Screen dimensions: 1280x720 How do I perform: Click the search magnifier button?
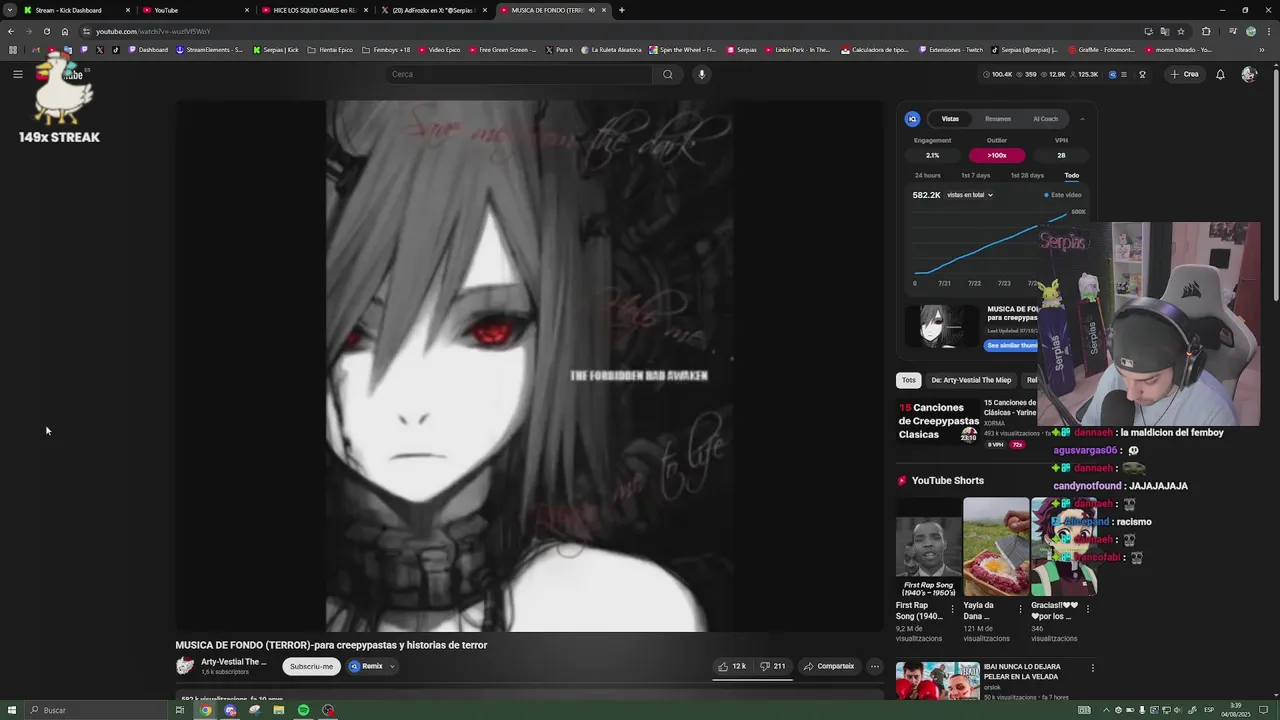[x=667, y=74]
